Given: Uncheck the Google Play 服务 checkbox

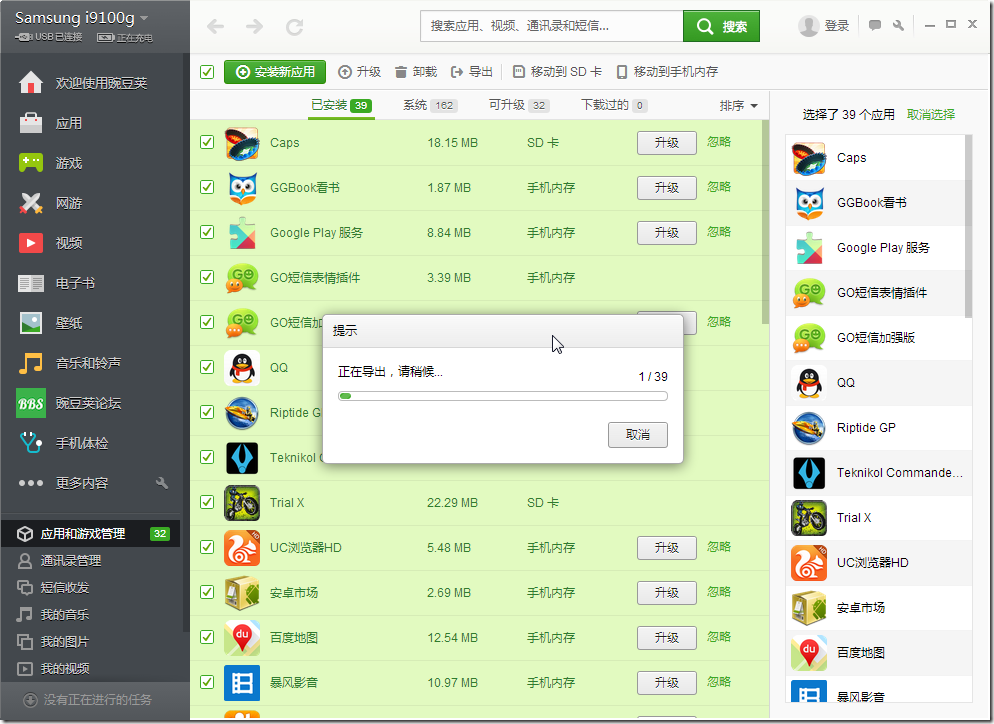Looking at the screenshot, I should (x=207, y=232).
